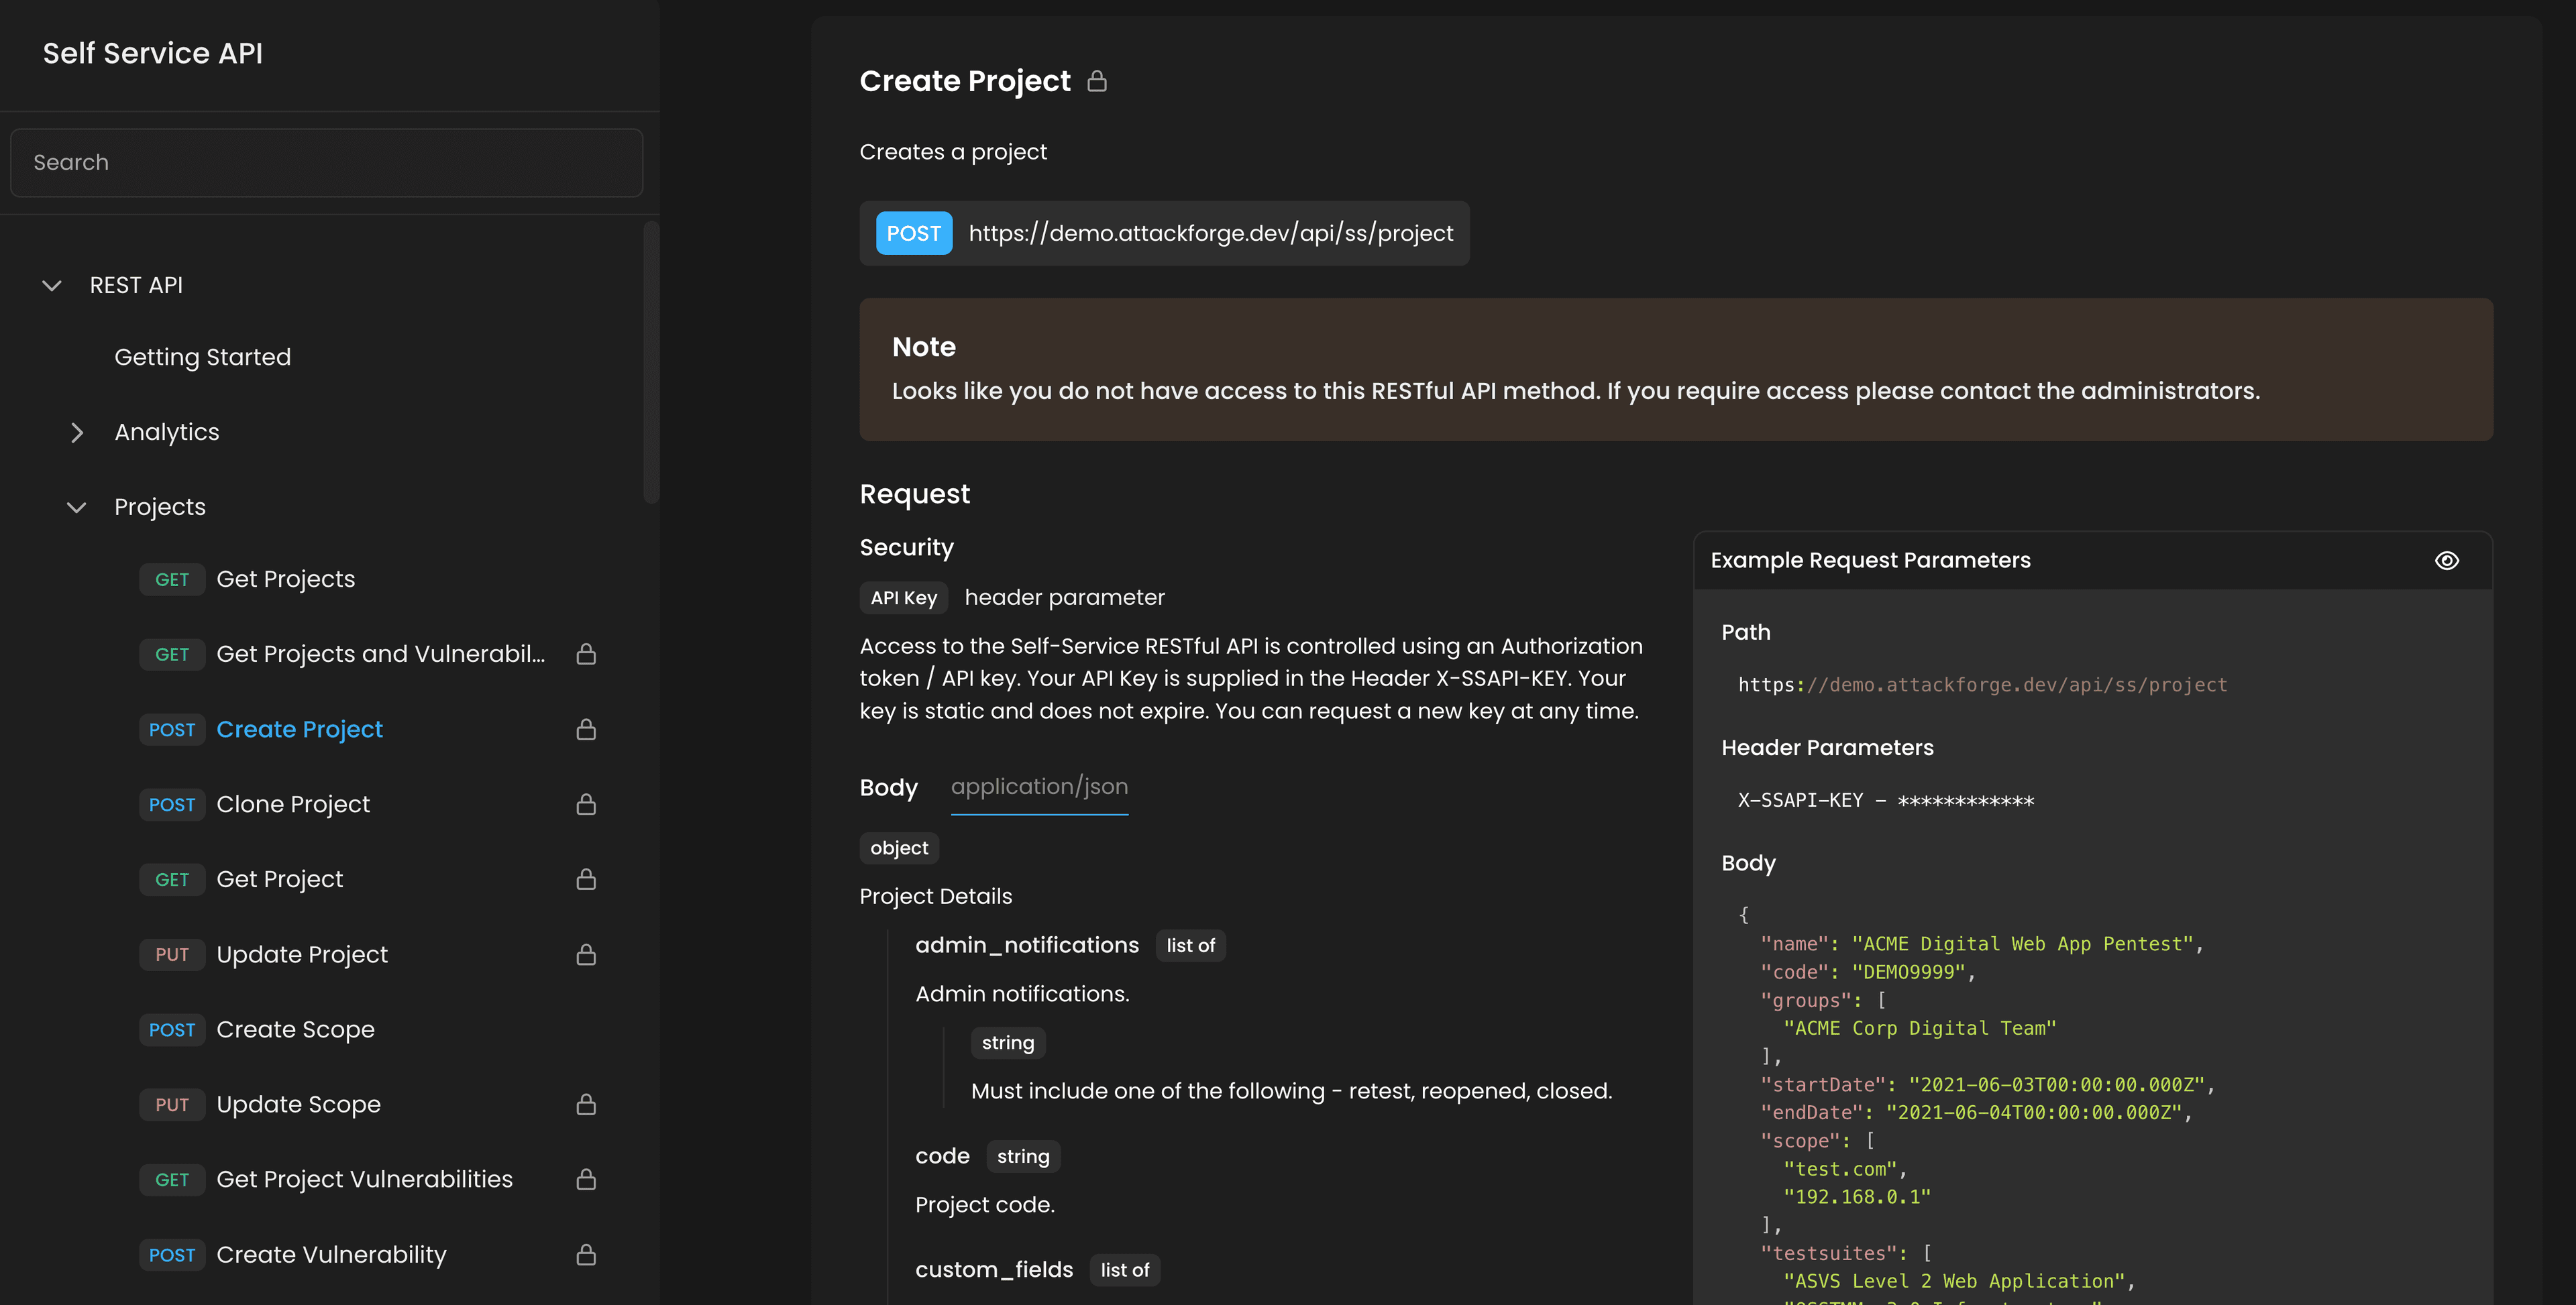Image resolution: width=2576 pixels, height=1305 pixels.
Task: Open Getting Started page
Action: [203, 357]
